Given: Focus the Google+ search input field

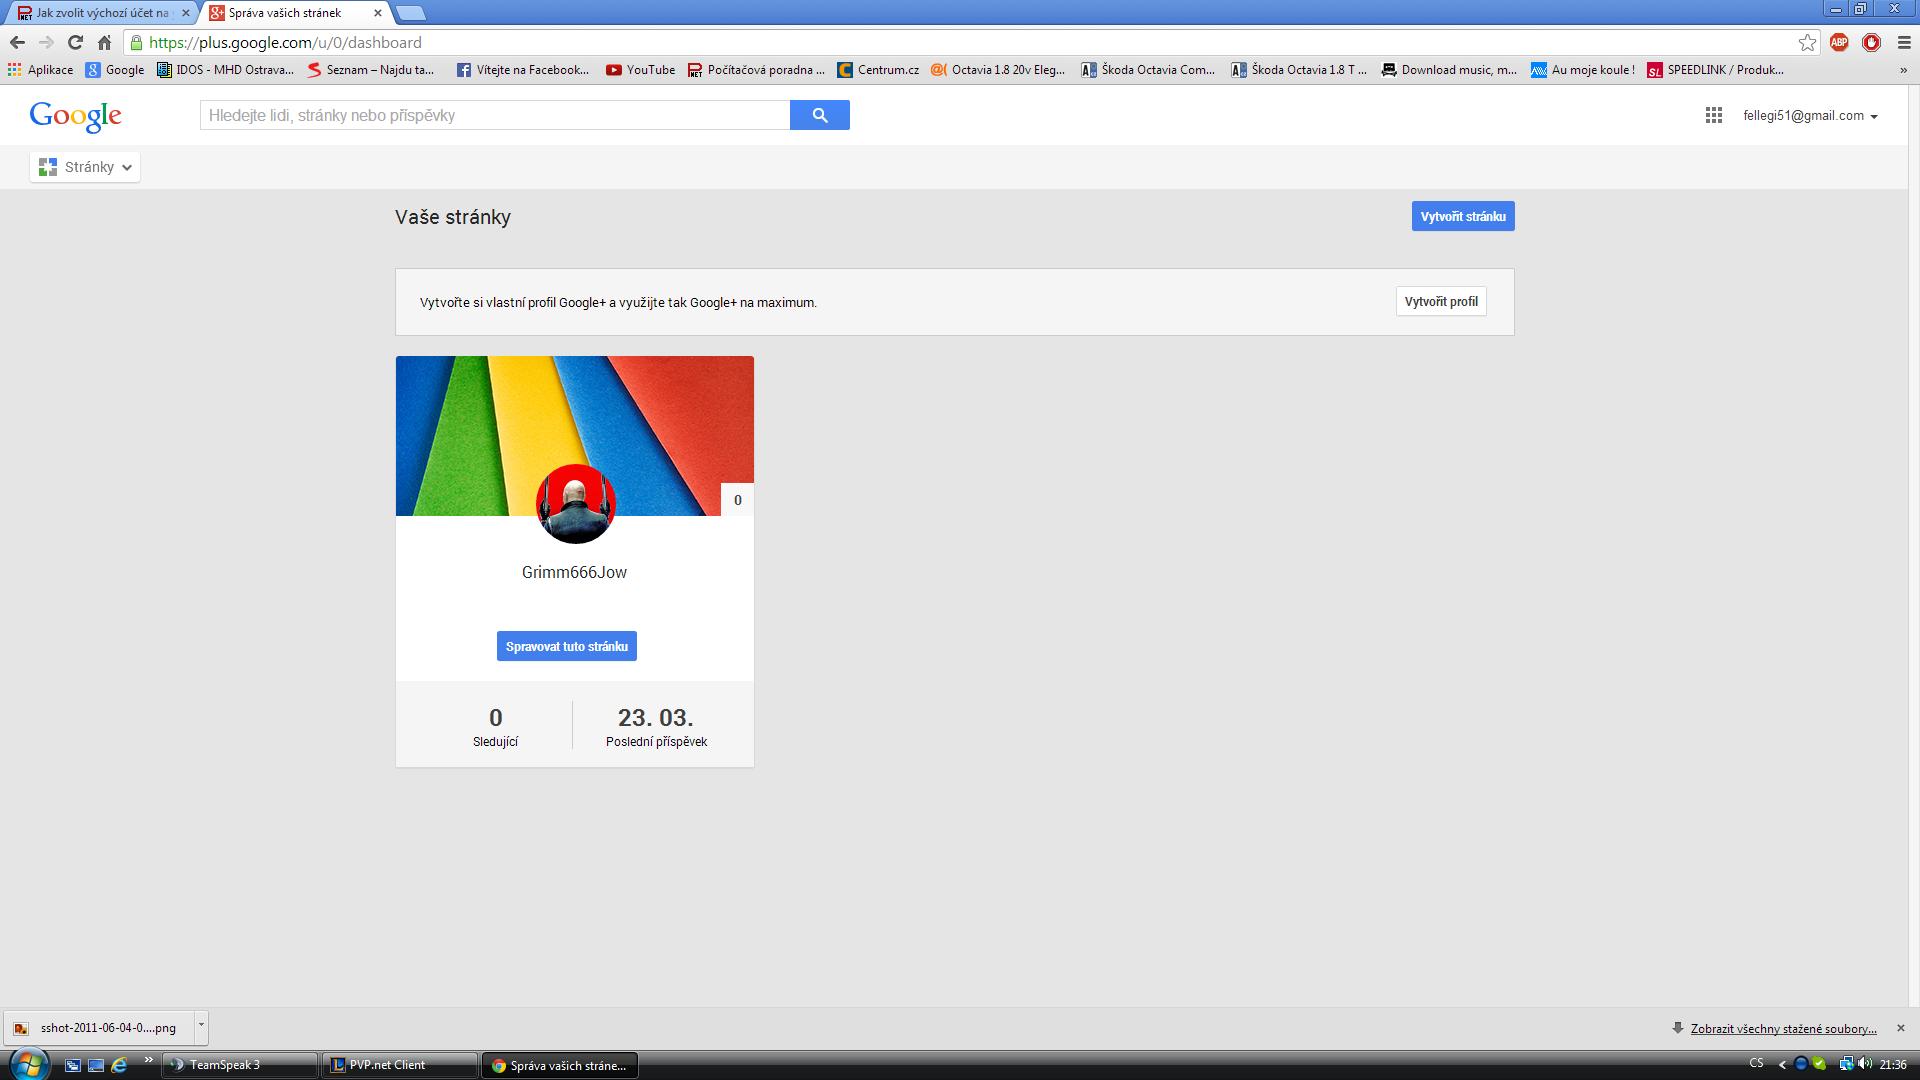Looking at the screenshot, I should pyautogui.click(x=495, y=115).
